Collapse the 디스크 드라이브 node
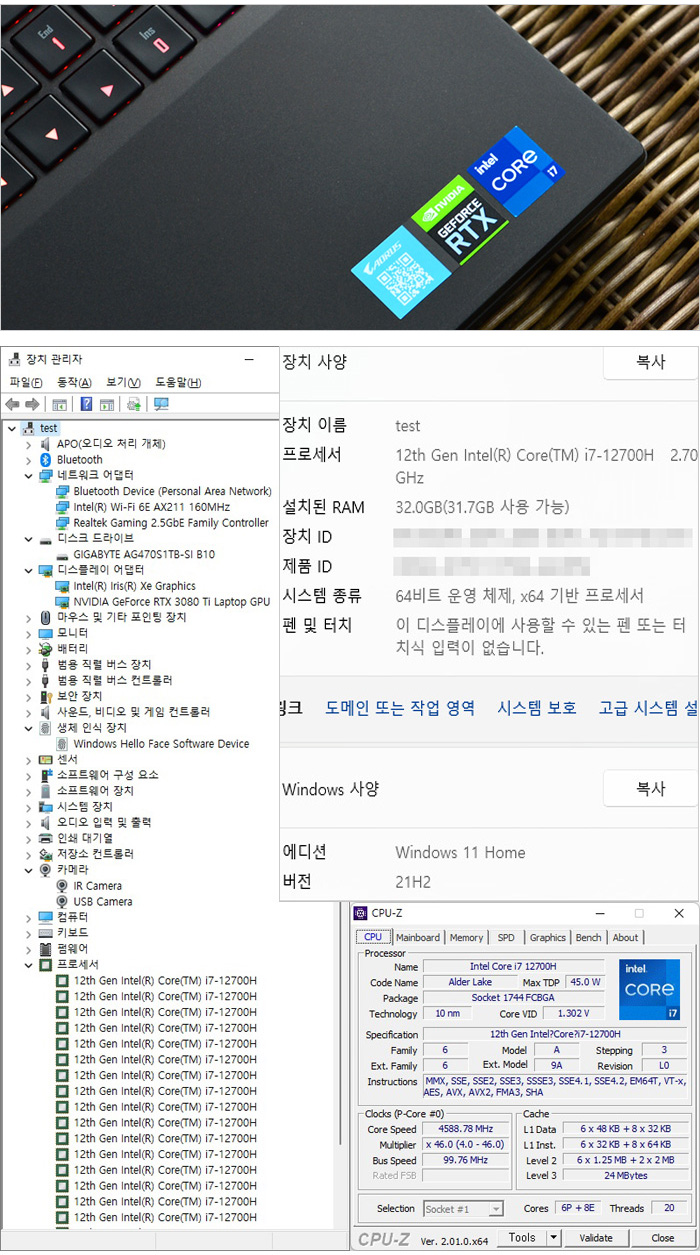 coord(28,538)
